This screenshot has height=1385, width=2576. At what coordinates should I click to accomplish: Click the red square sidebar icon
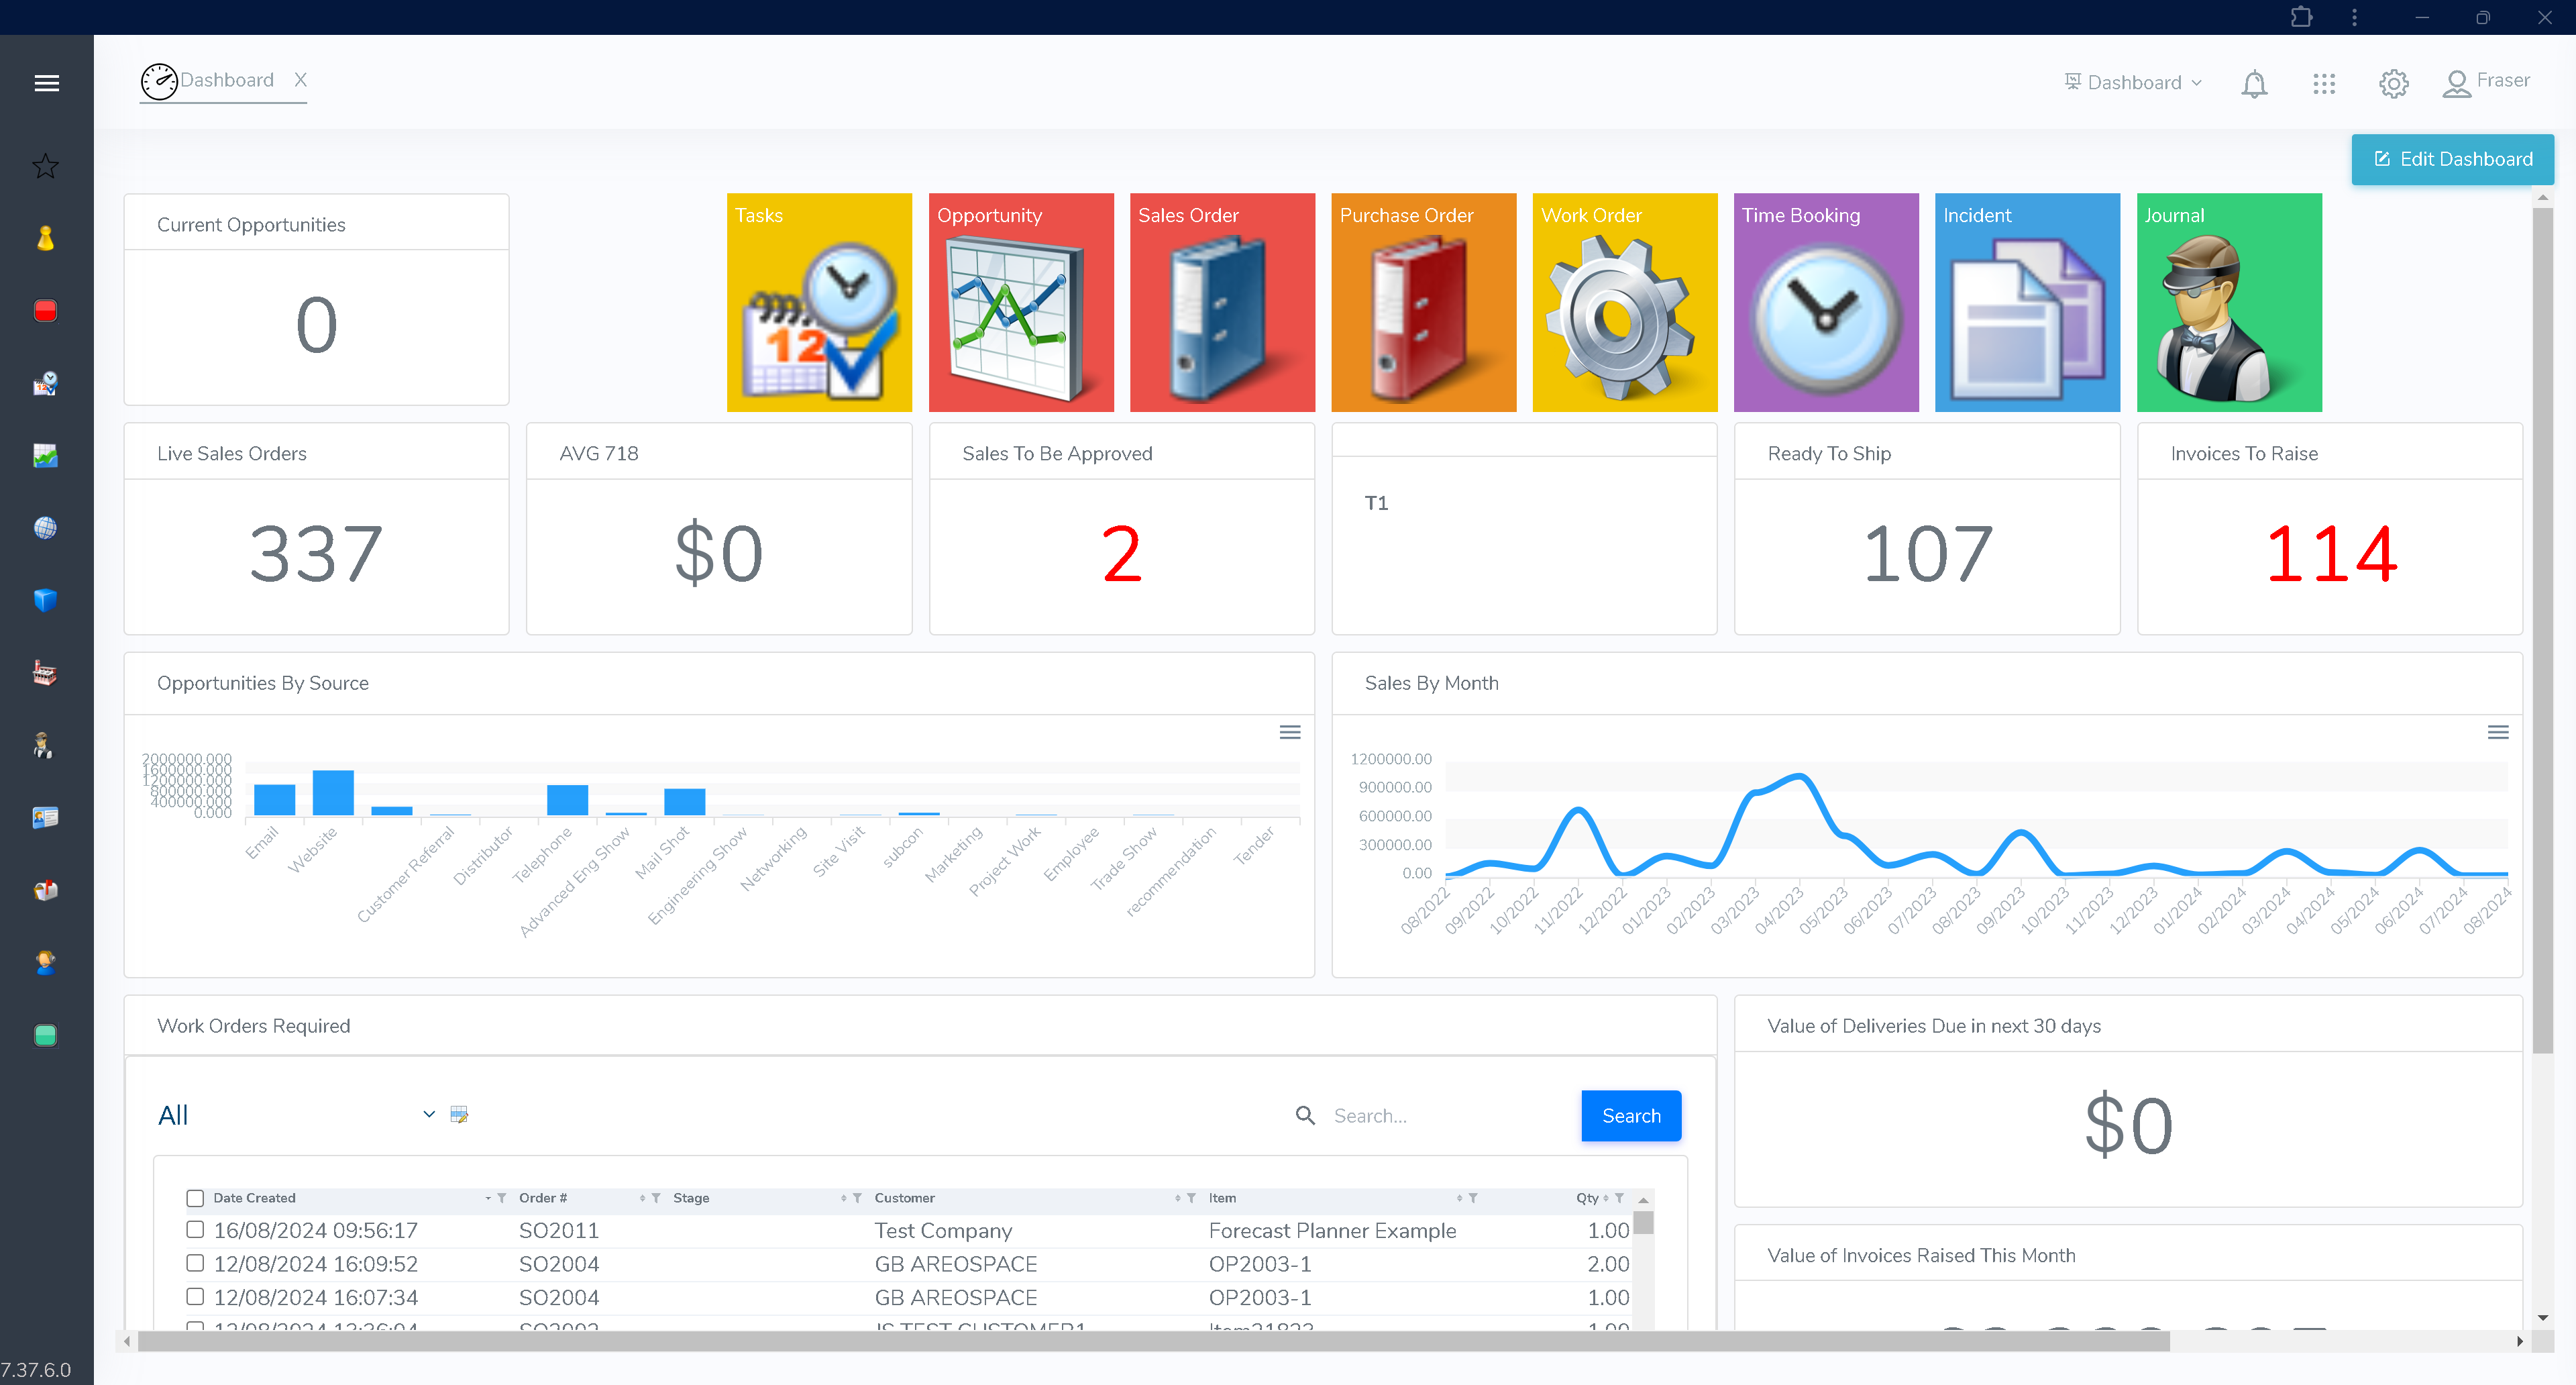click(x=45, y=311)
